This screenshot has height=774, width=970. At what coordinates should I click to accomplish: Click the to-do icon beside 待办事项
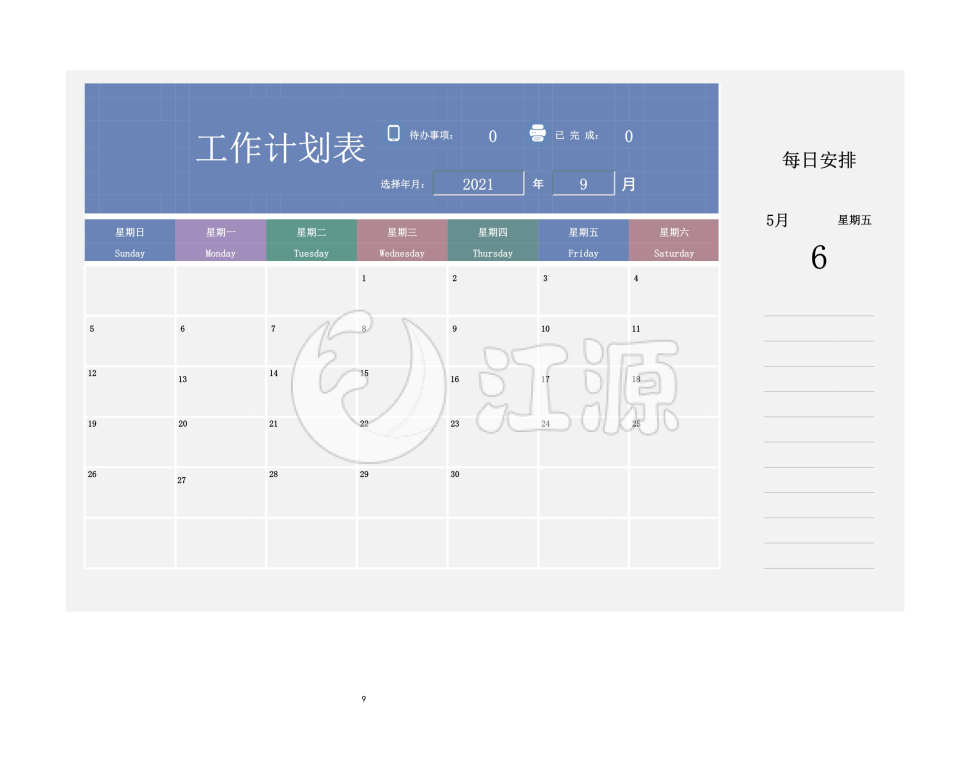393,133
